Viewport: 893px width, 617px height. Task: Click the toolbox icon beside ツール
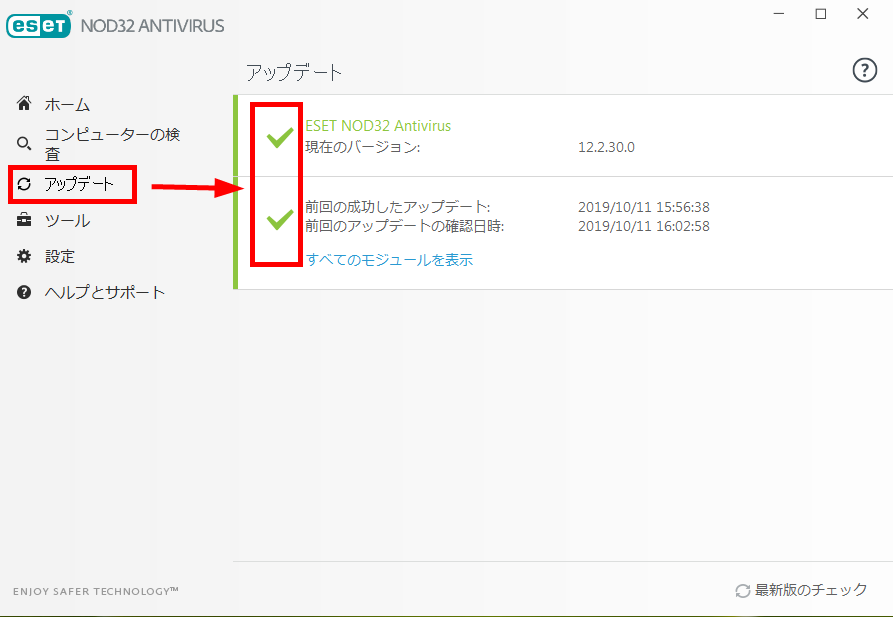[x=24, y=219]
